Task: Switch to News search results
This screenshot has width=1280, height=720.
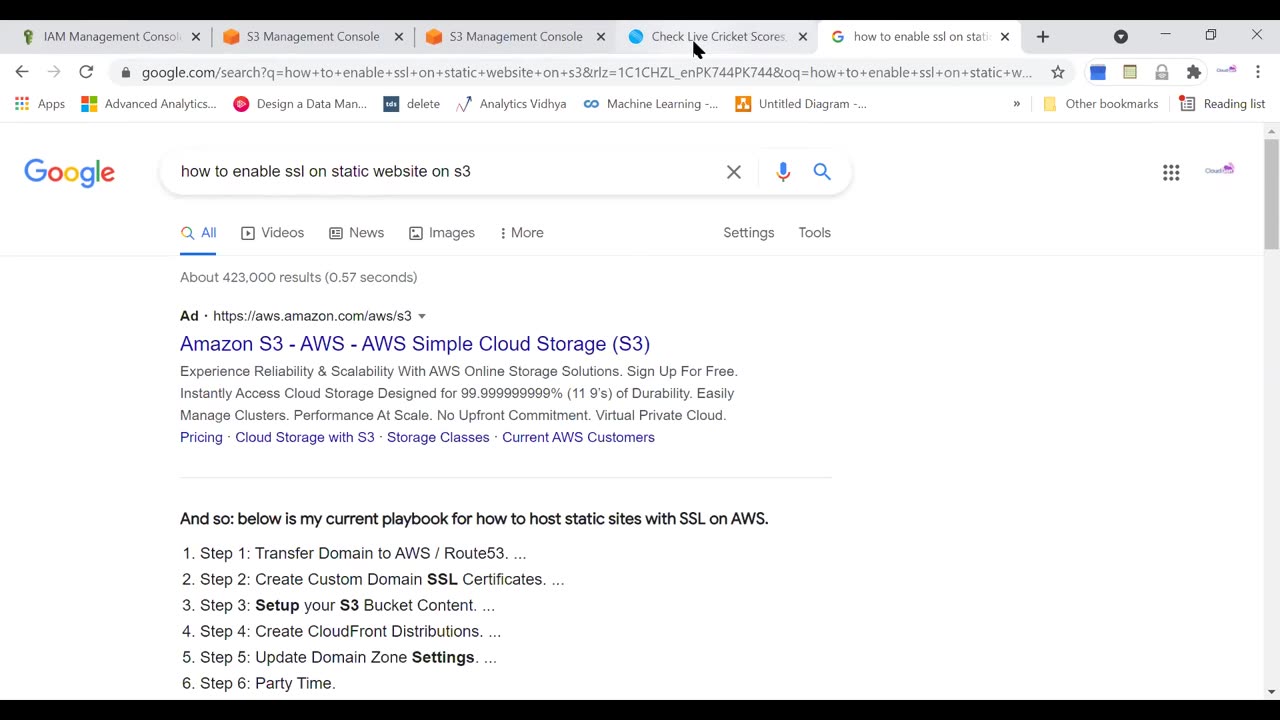Action: point(356,233)
